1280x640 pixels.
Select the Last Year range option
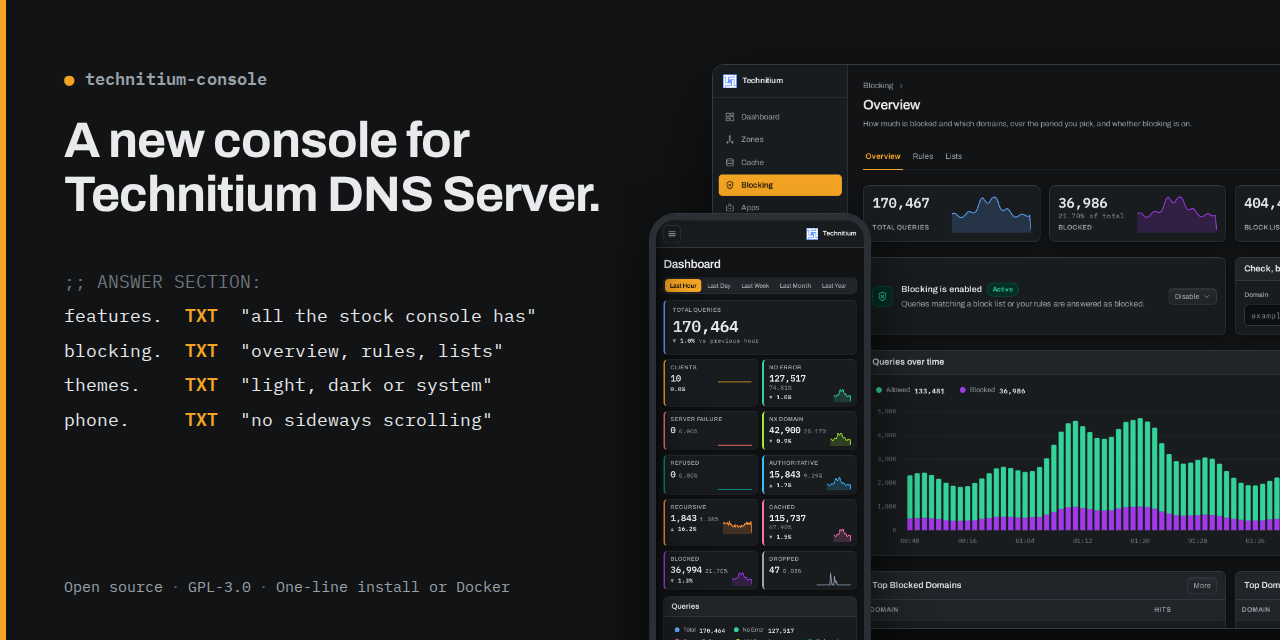coord(834,286)
